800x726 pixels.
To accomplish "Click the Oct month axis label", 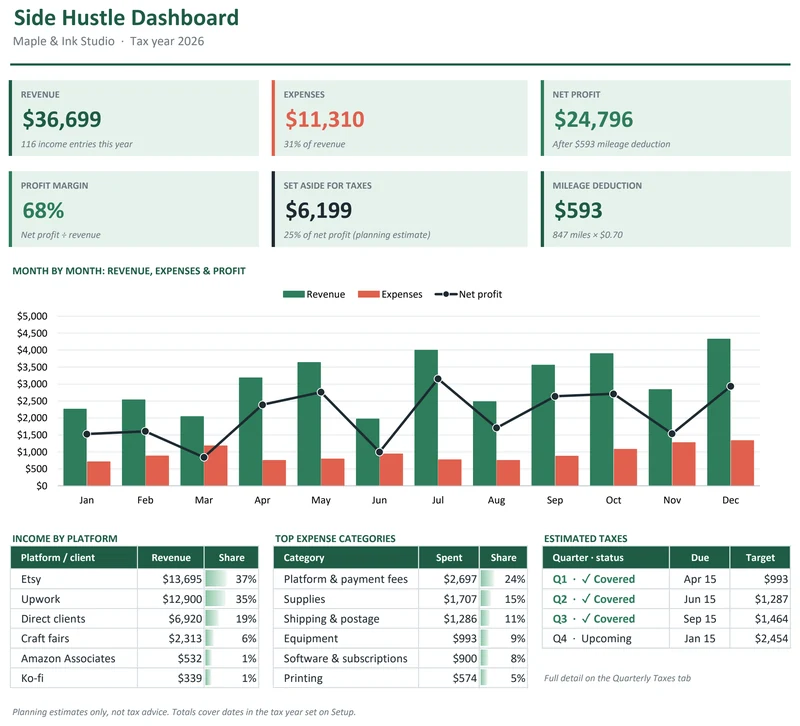I will pyautogui.click(x=613, y=500).
